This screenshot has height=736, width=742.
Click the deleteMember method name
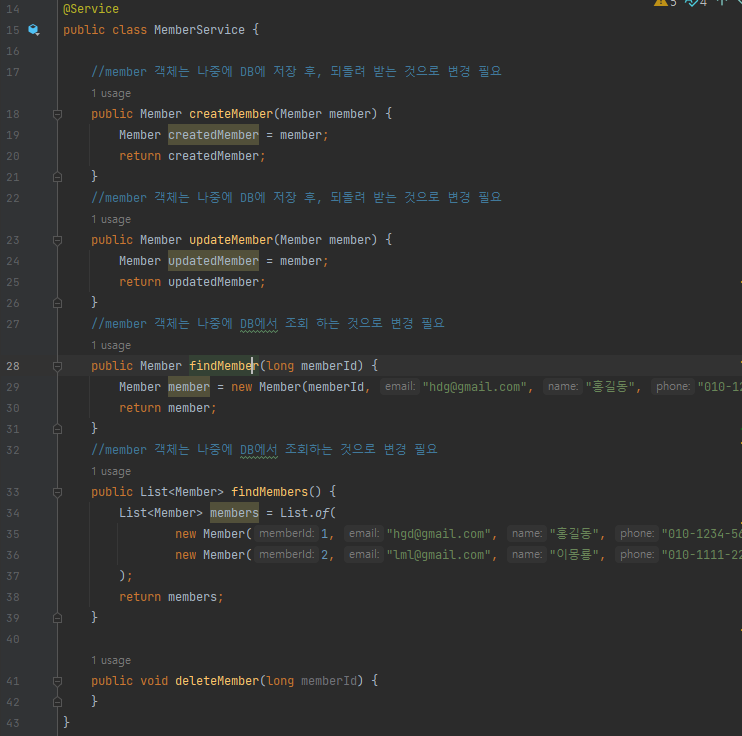[217, 681]
